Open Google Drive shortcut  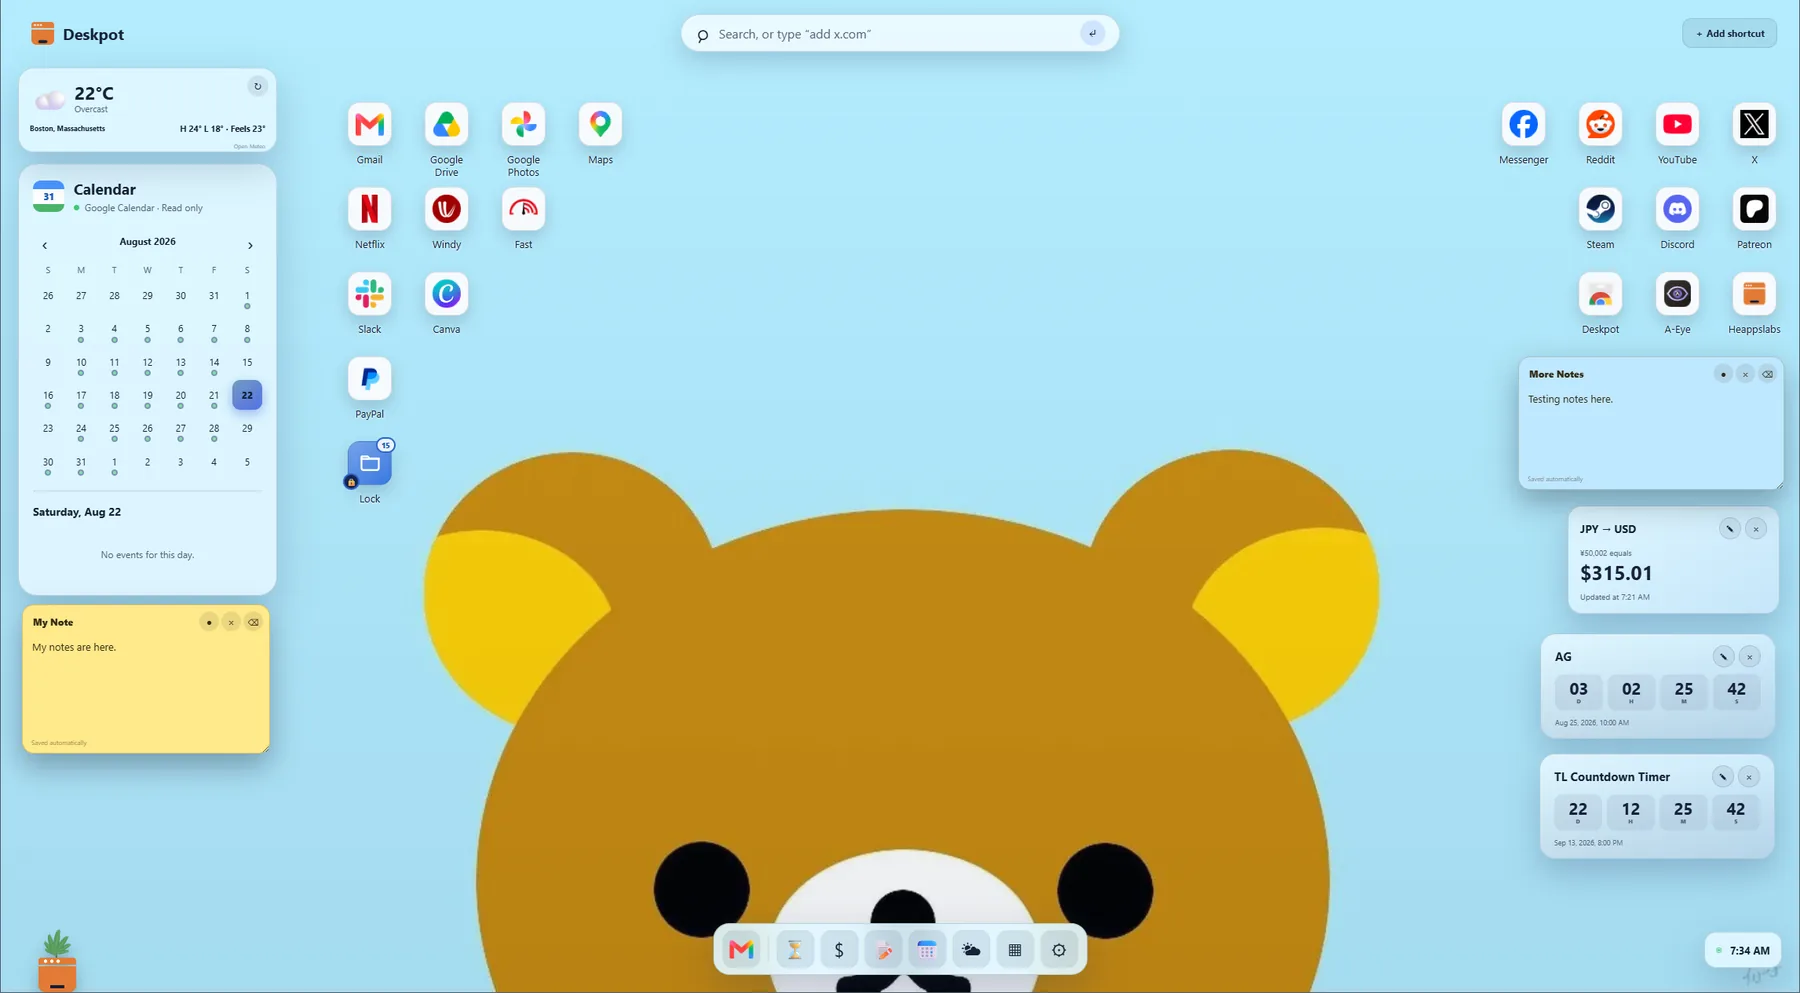[446, 125]
